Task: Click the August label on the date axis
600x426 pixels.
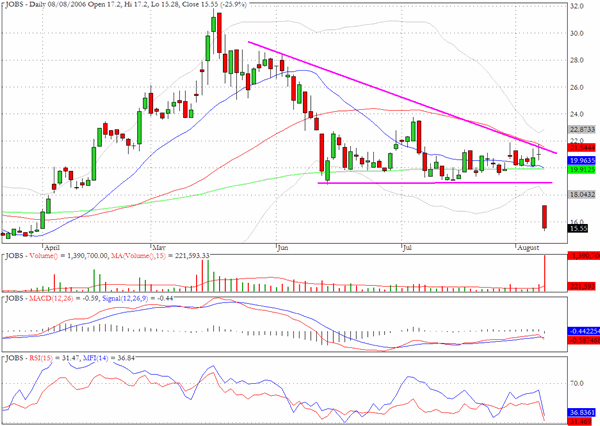Action: coord(528,248)
